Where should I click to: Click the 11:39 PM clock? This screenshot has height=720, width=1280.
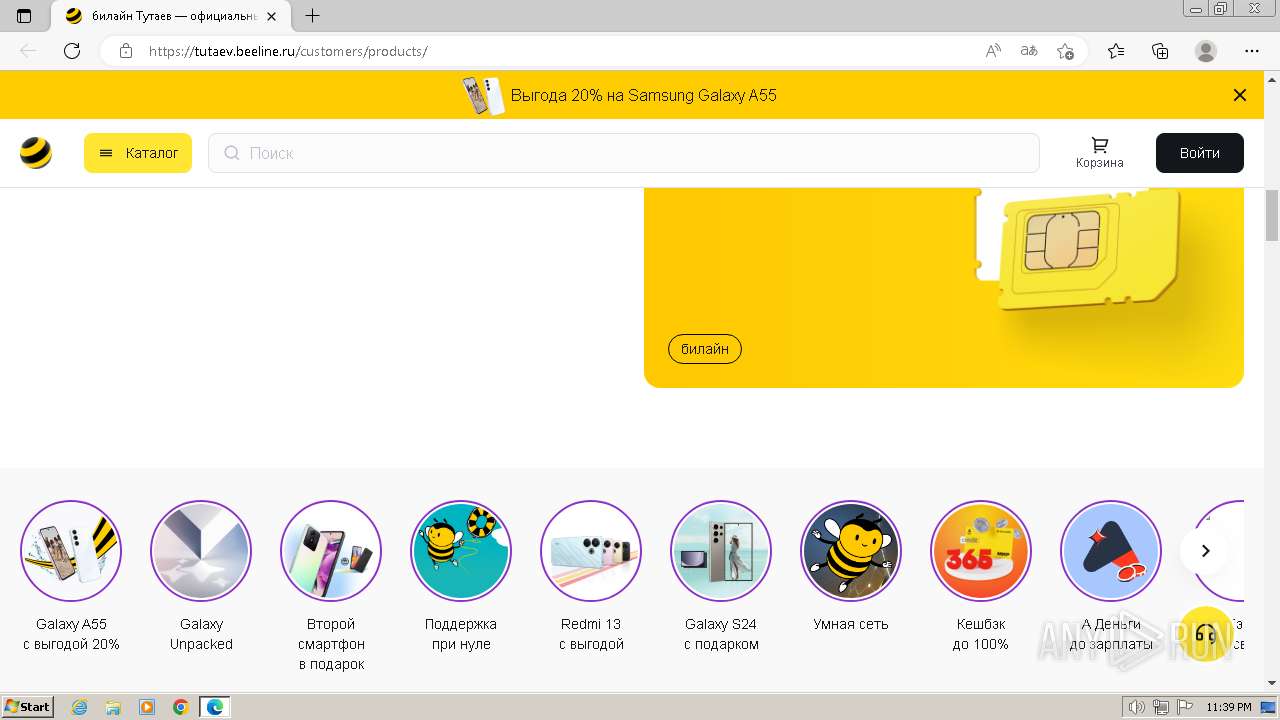click(x=1229, y=707)
